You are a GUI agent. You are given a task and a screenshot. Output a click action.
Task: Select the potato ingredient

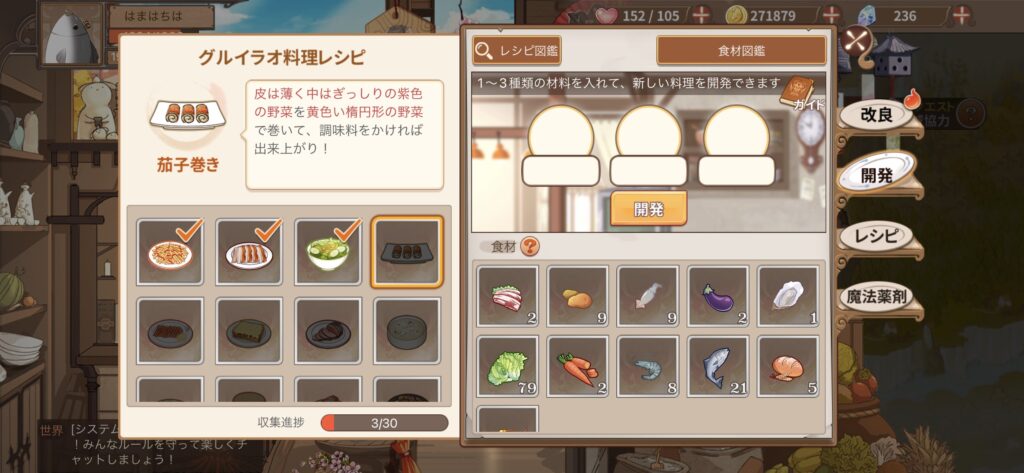[577, 296]
